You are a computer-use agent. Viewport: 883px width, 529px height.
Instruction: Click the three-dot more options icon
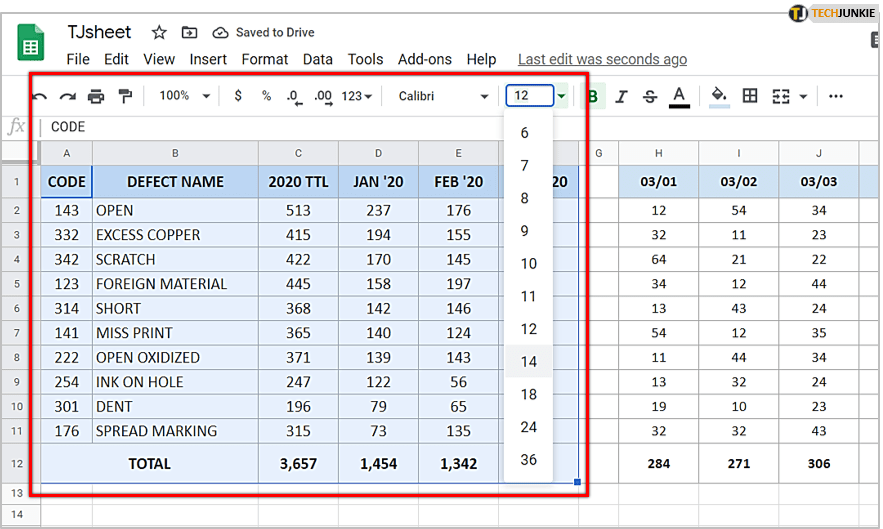click(836, 96)
